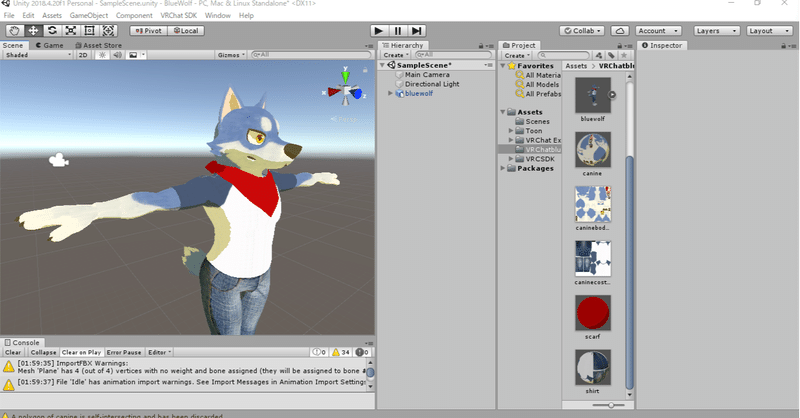Open the Window menu
This screenshot has width=800, height=418.
218,15
